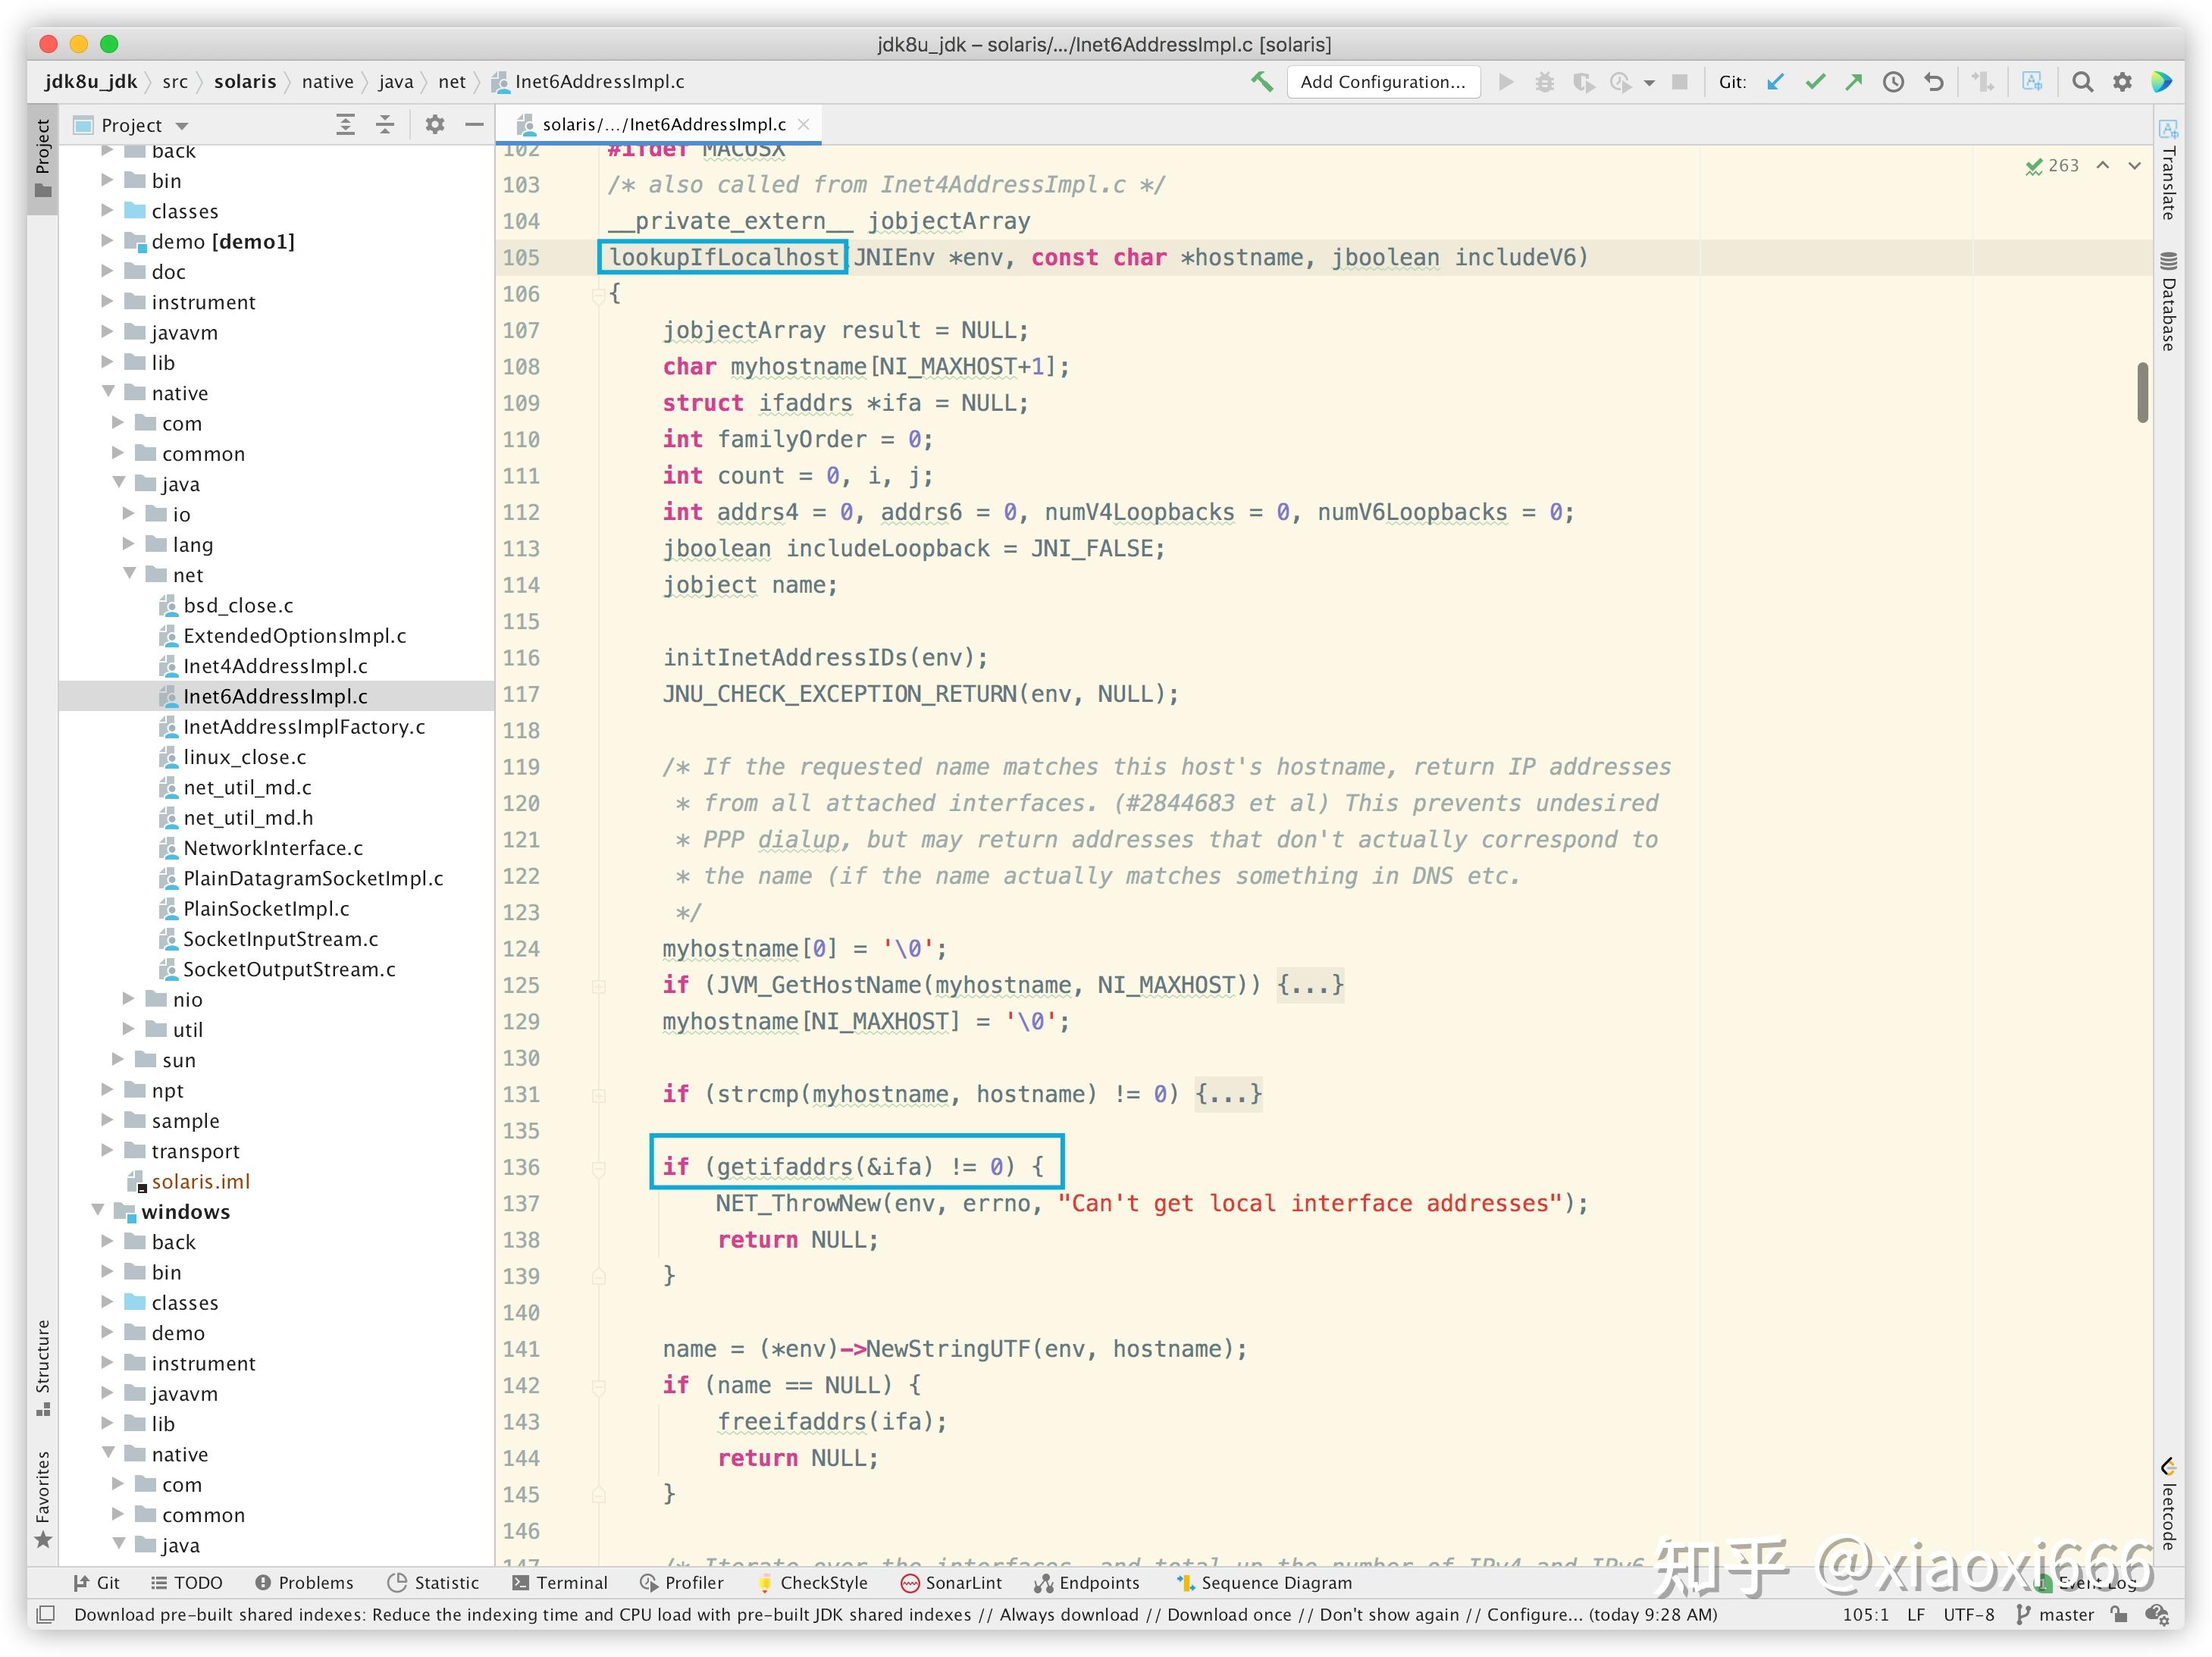The height and width of the screenshot is (1657, 2212).
Task: Rollback changes using the undo arrow icon
Action: [1934, 81]
